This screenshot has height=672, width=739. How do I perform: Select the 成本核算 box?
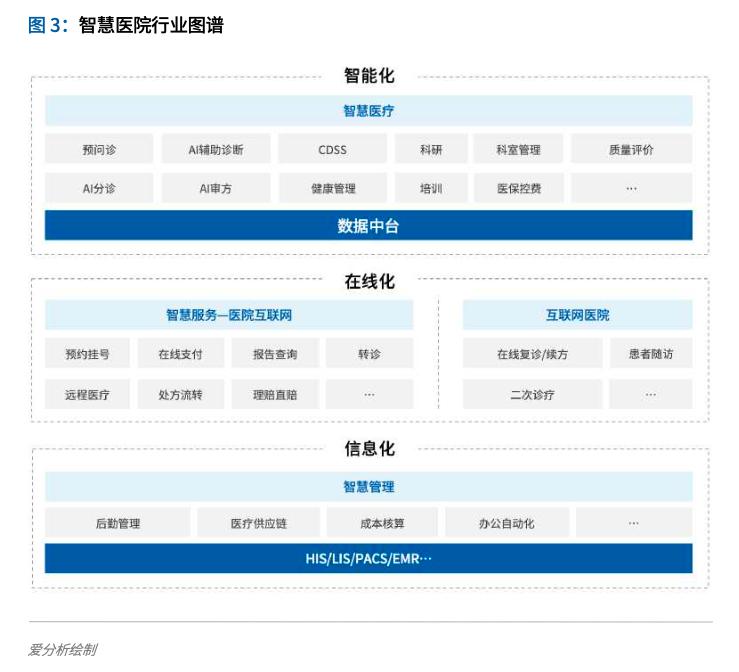pyautogui.click(x=382, y=523)
